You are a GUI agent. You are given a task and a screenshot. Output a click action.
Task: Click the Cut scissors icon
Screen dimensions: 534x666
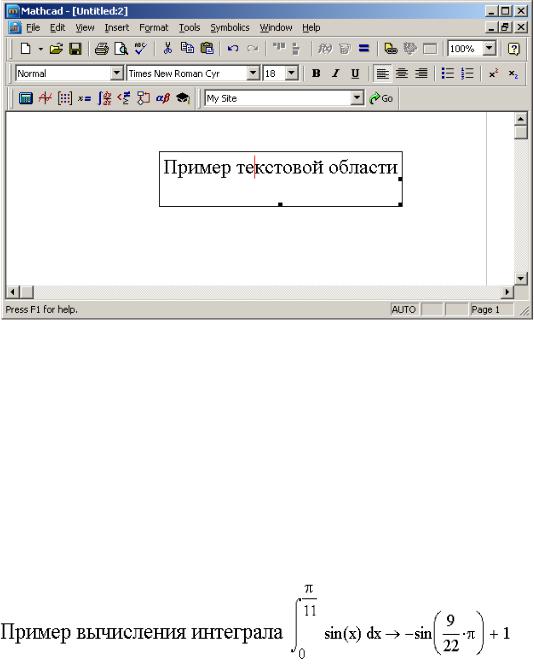(x=167, y=48)
